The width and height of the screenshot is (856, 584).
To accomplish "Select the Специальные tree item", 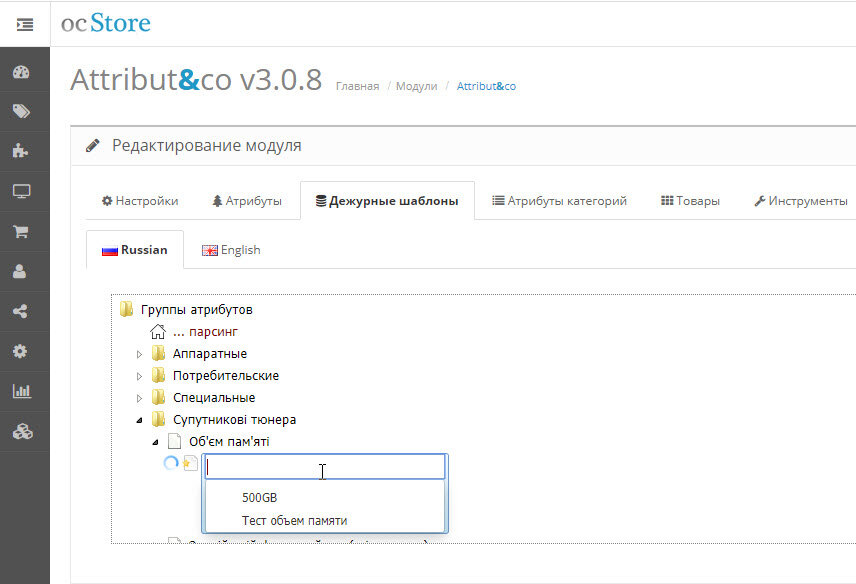I will (214, 397).
